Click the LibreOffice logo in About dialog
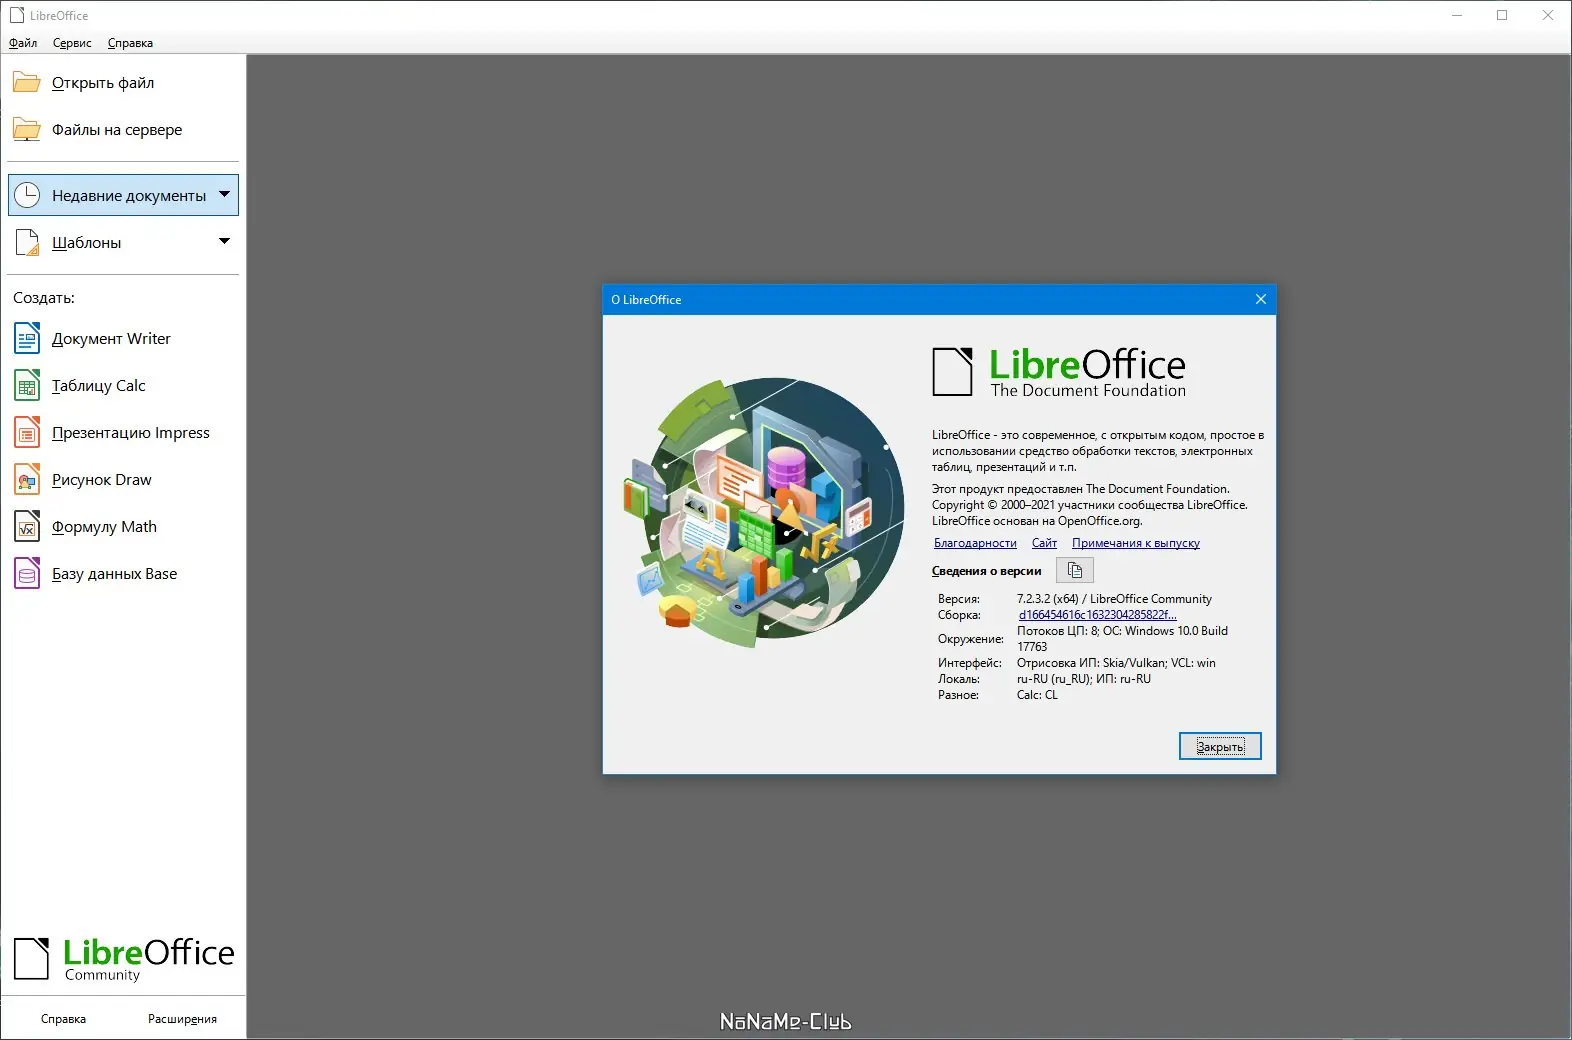This screenshot has width=1572, height=1040. [1059, 372]
